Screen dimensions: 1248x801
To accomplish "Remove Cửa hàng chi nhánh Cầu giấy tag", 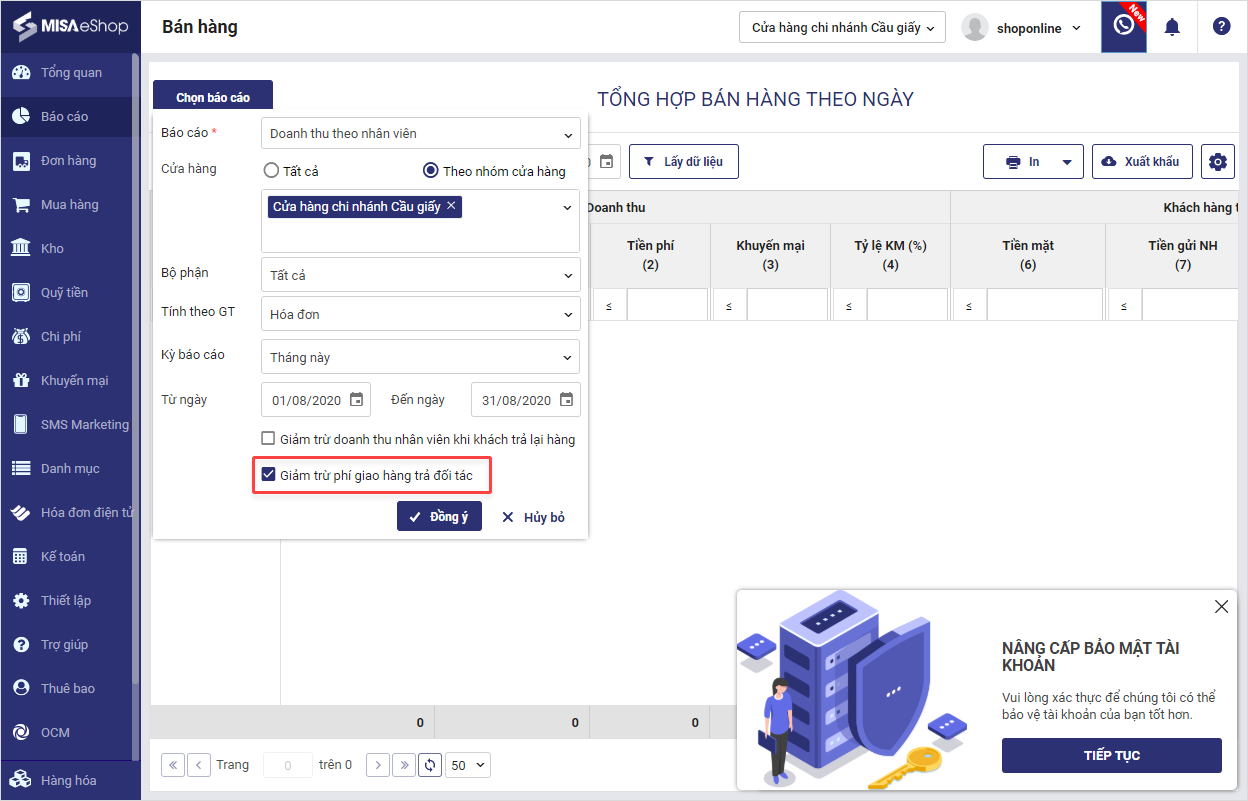I will tap(451, 206).
